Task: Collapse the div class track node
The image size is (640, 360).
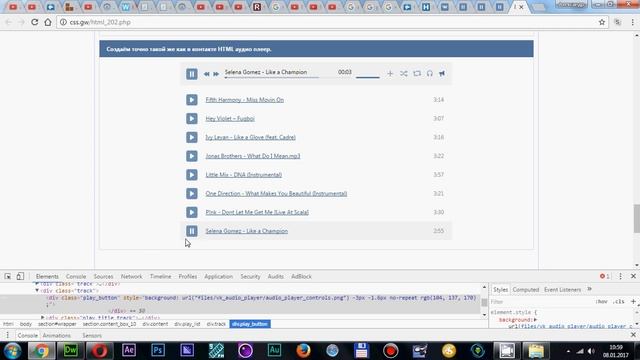Action: [x=37, y=291]
